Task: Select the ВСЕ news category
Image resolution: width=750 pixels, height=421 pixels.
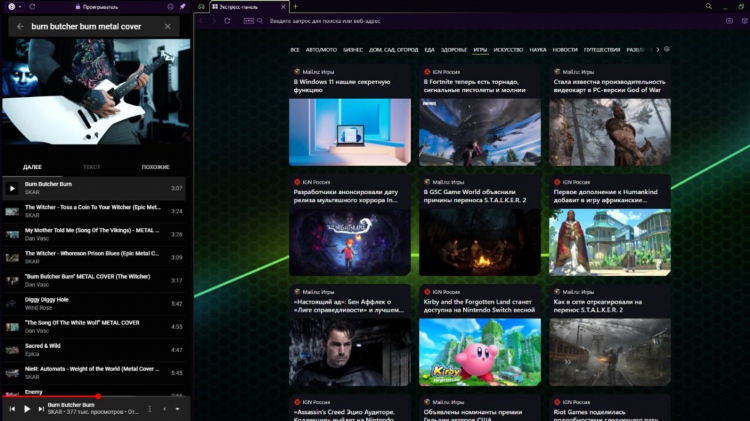Action: click(295, 50)
